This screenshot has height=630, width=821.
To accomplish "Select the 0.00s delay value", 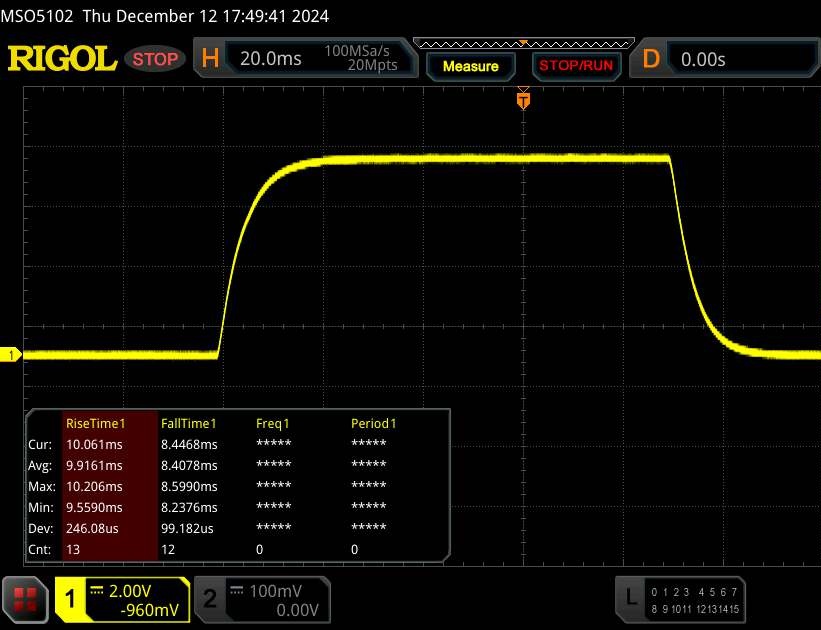I will pyautogui.click(x=703, y=59).
